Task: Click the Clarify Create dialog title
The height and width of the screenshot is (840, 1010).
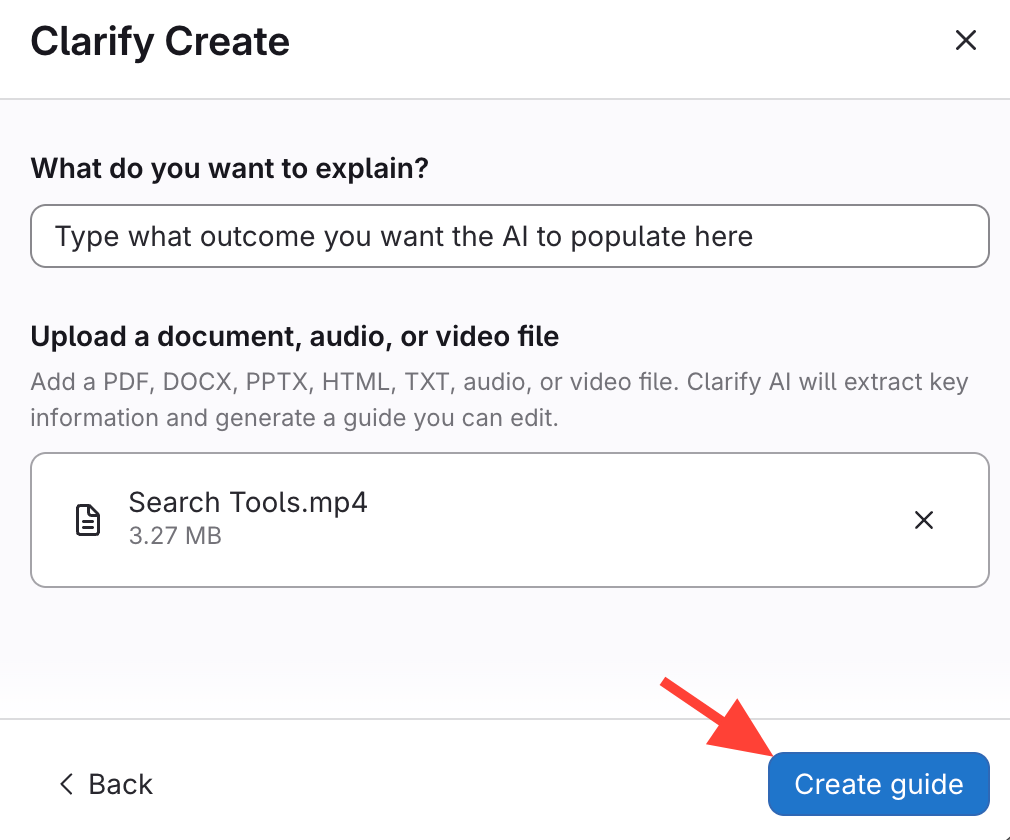Action: (x=160, y=42)
